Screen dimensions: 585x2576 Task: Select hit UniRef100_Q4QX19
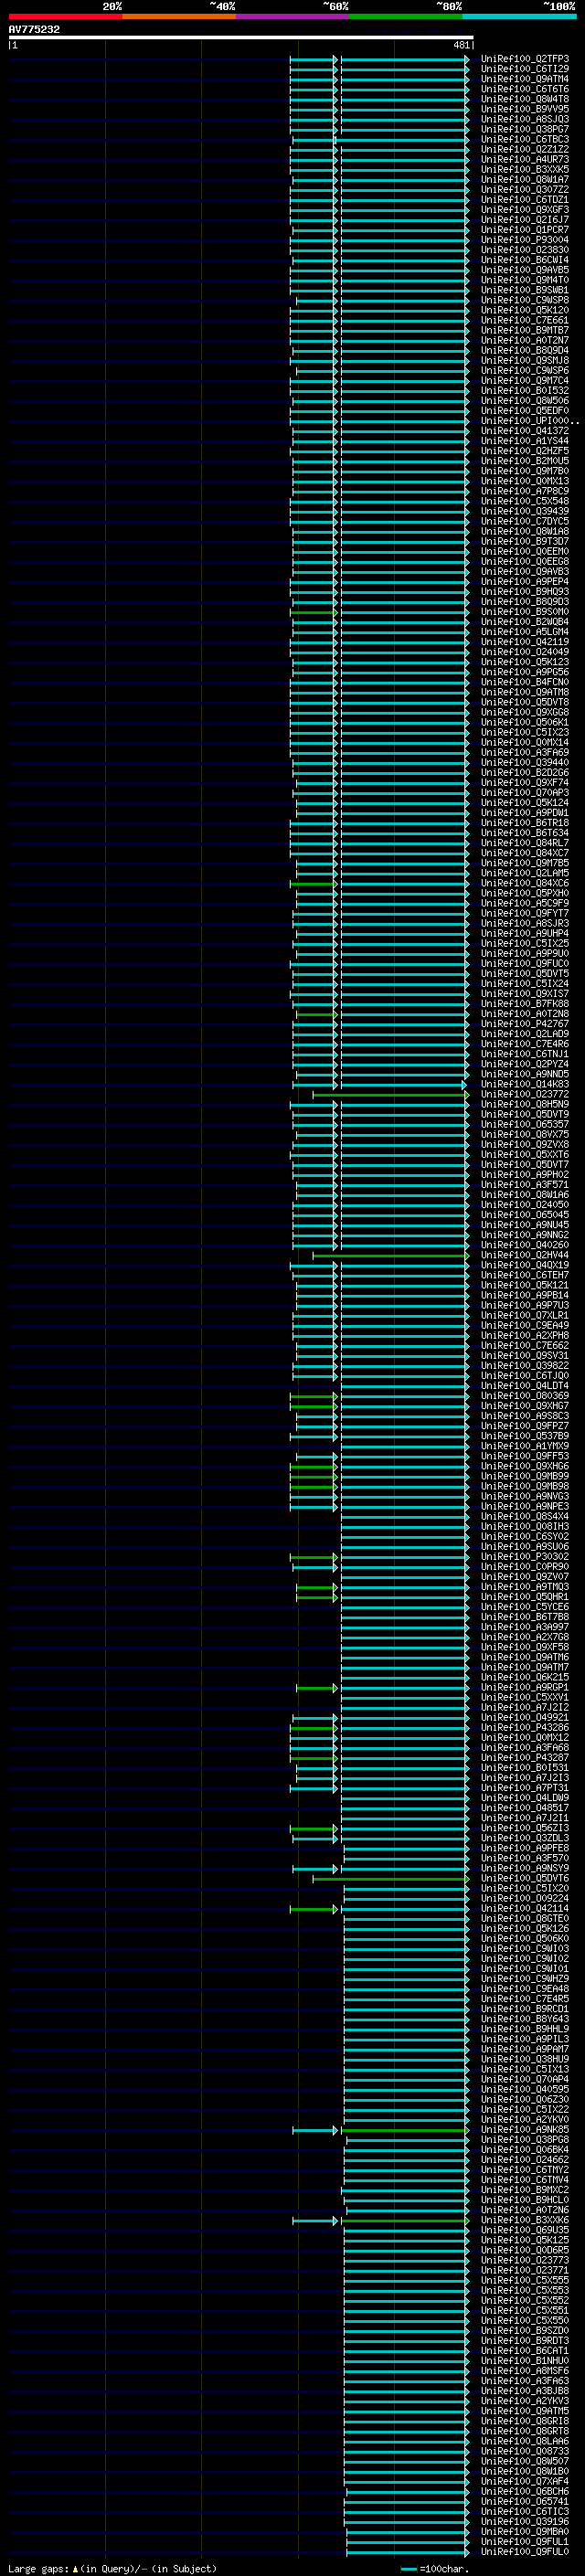click(525, 1265)
